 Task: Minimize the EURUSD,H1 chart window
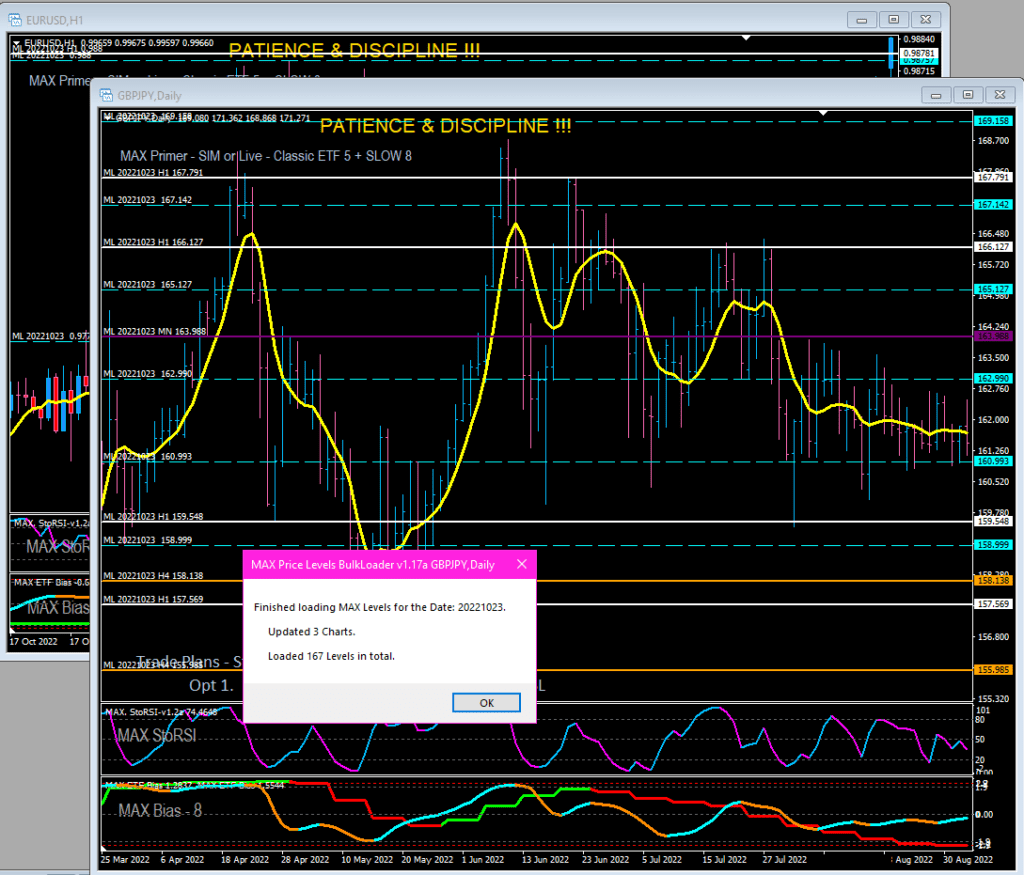point(860,19)
